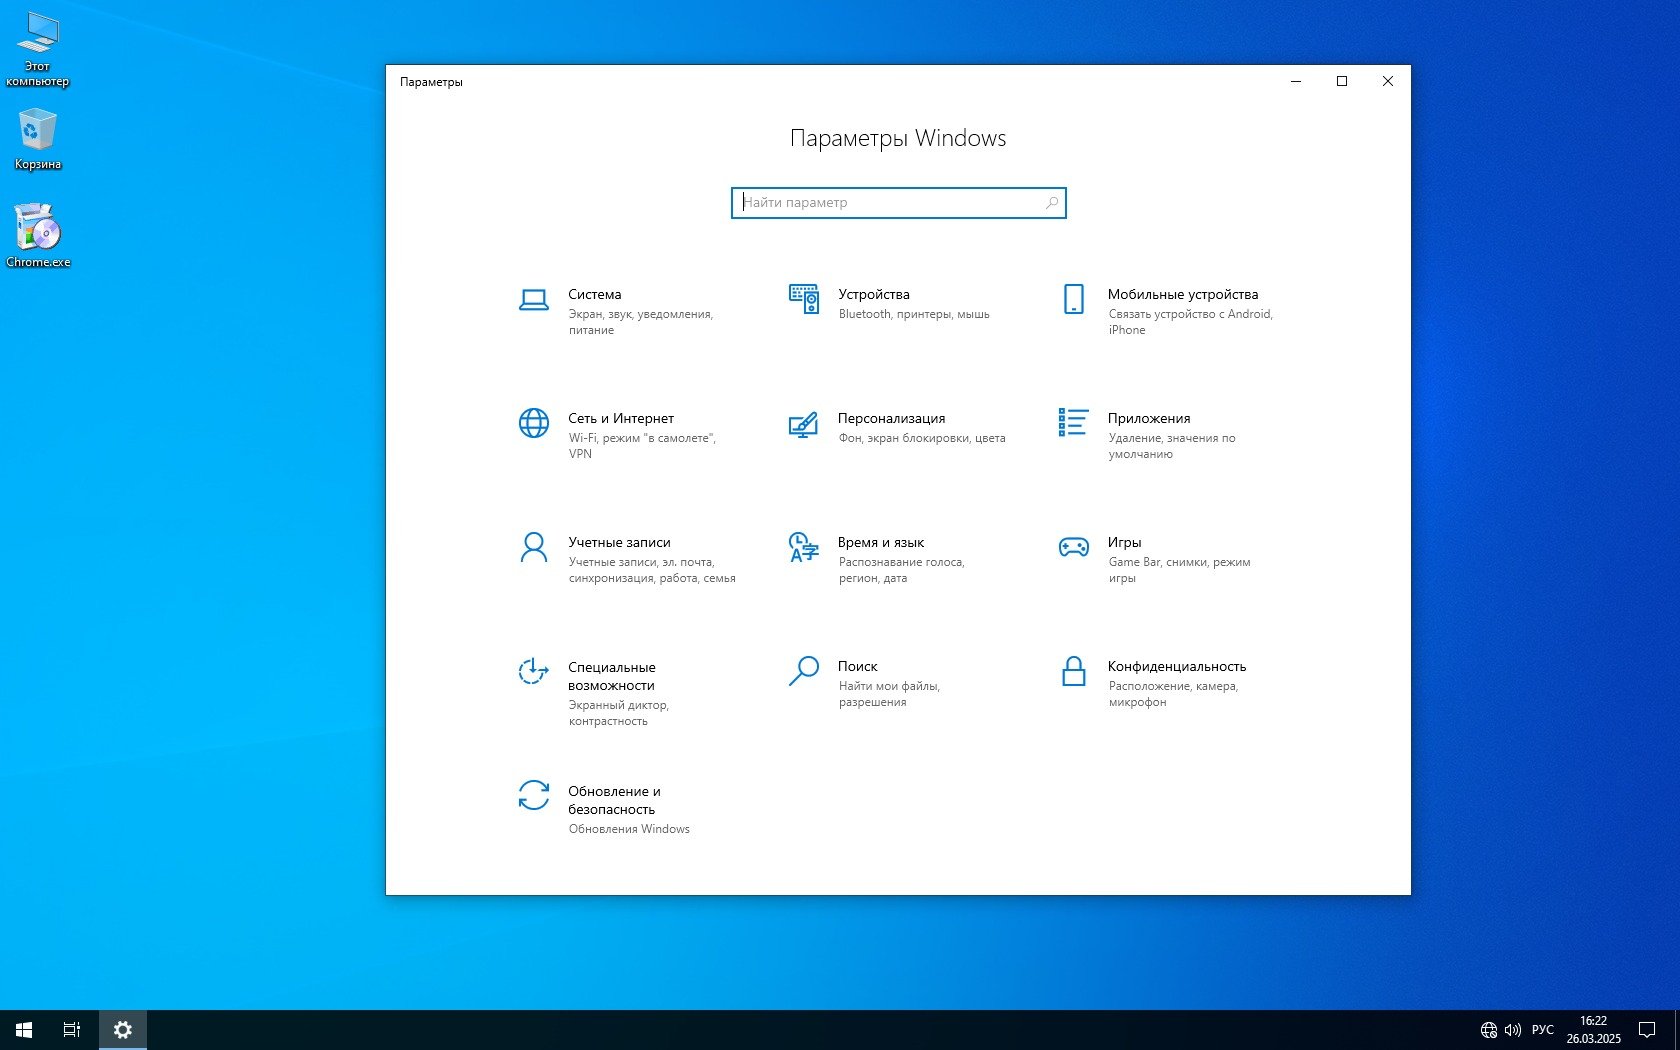Click the 'Расположение, камера, микрофон' text
This screenshot has width=1680, height=1050.
[x=1173, y=694]
